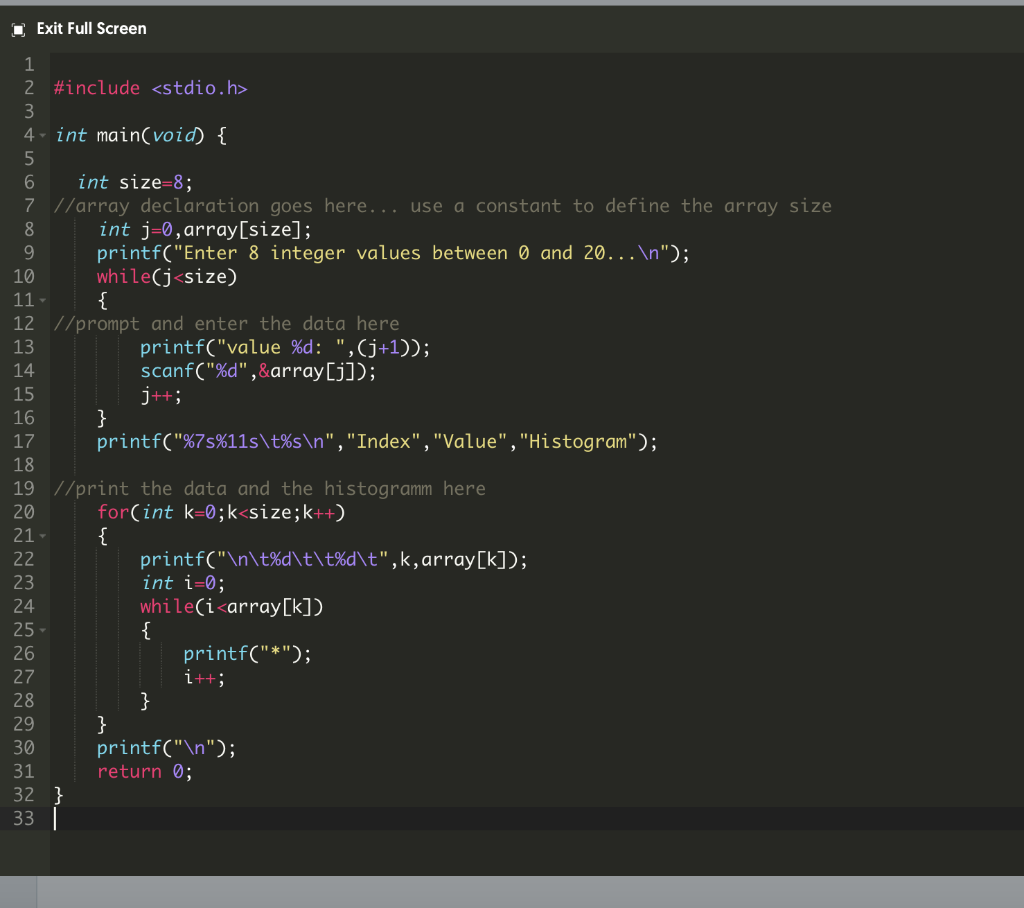Click the 'int size=8;' statement
The width and height of the screenshot is (1024, 908).
[135, 182]
